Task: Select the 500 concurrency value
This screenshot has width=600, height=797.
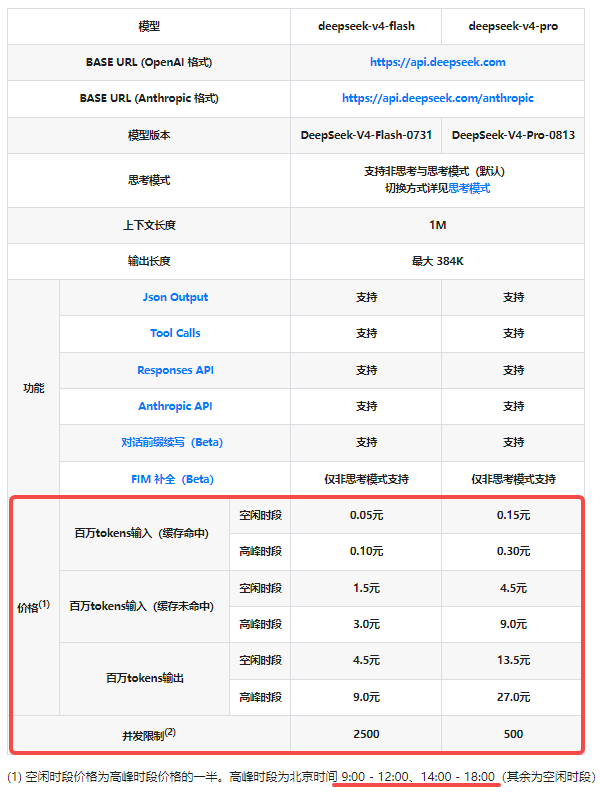Action: tap(513, 734)
